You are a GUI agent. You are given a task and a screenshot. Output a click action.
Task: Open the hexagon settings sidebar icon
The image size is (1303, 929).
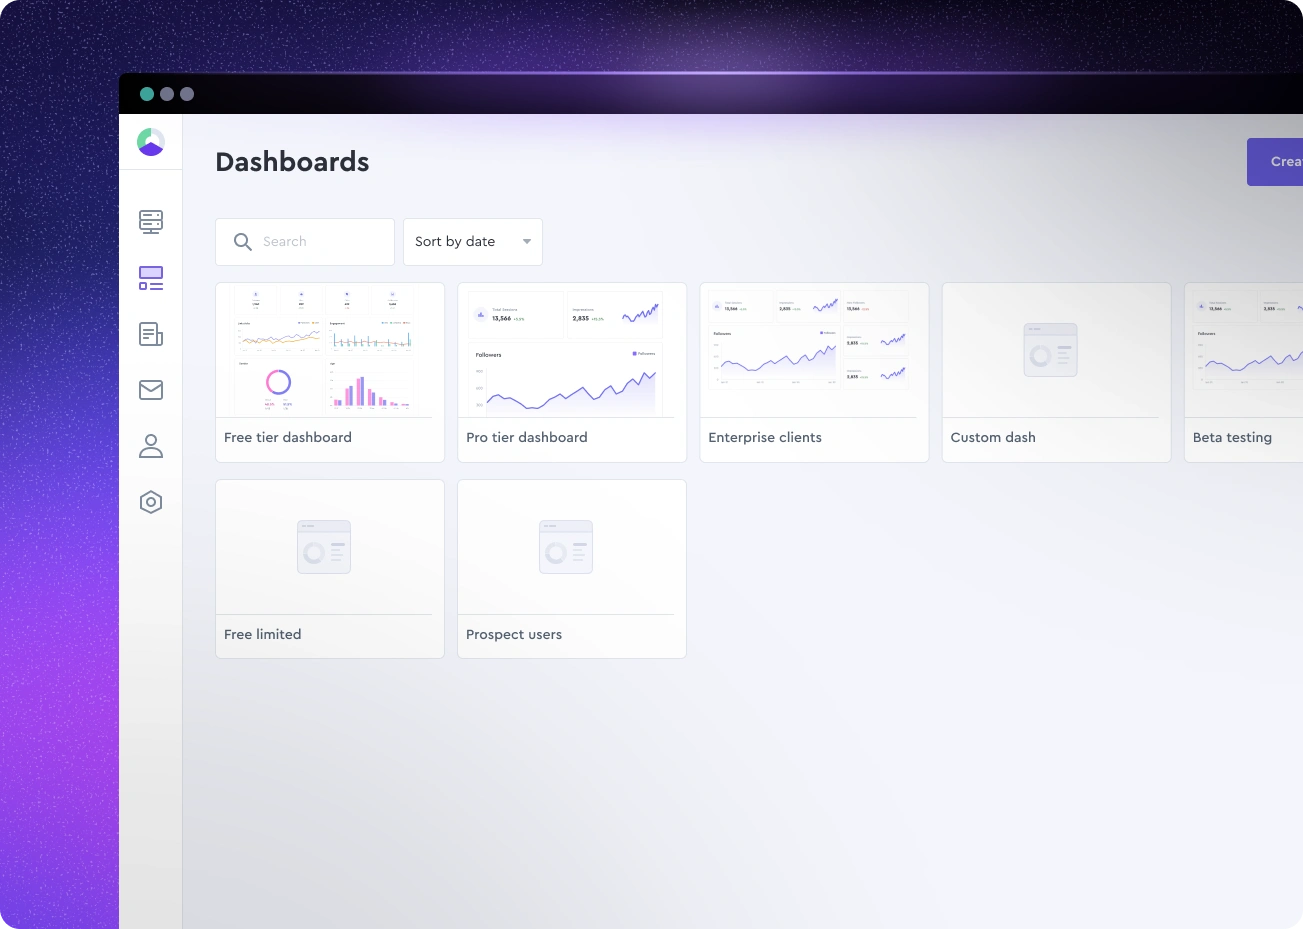151,502
